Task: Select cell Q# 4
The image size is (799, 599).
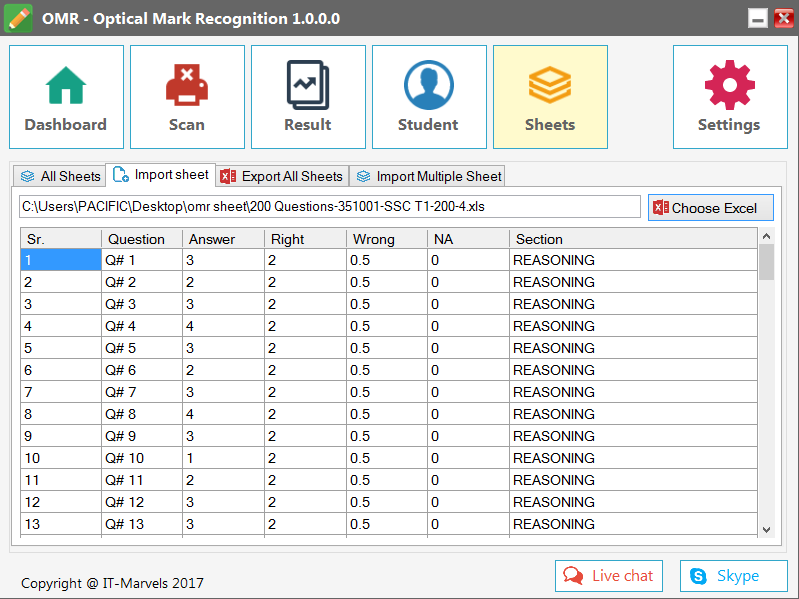Action: click(x=142, y=326)
